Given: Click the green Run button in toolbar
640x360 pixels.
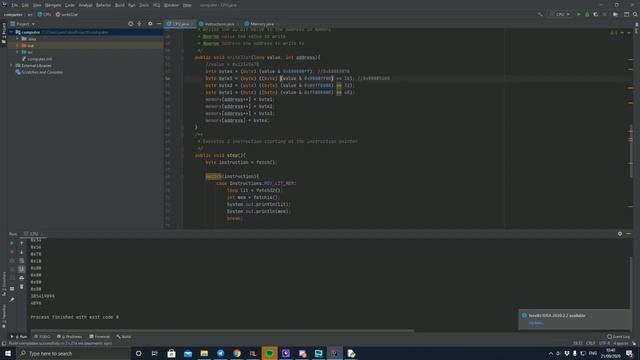Looking at the screenshot, I should 578,14.
